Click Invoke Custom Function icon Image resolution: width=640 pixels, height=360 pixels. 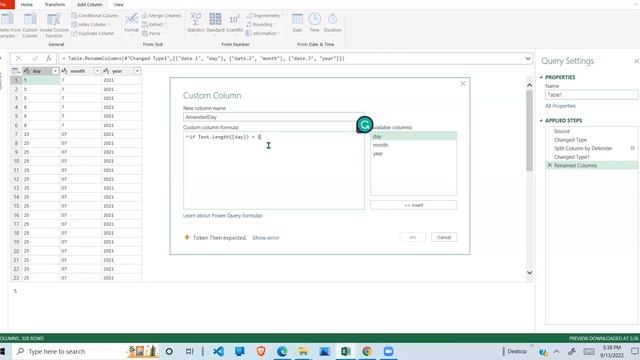pyautogui.click(x=54, y=25)
